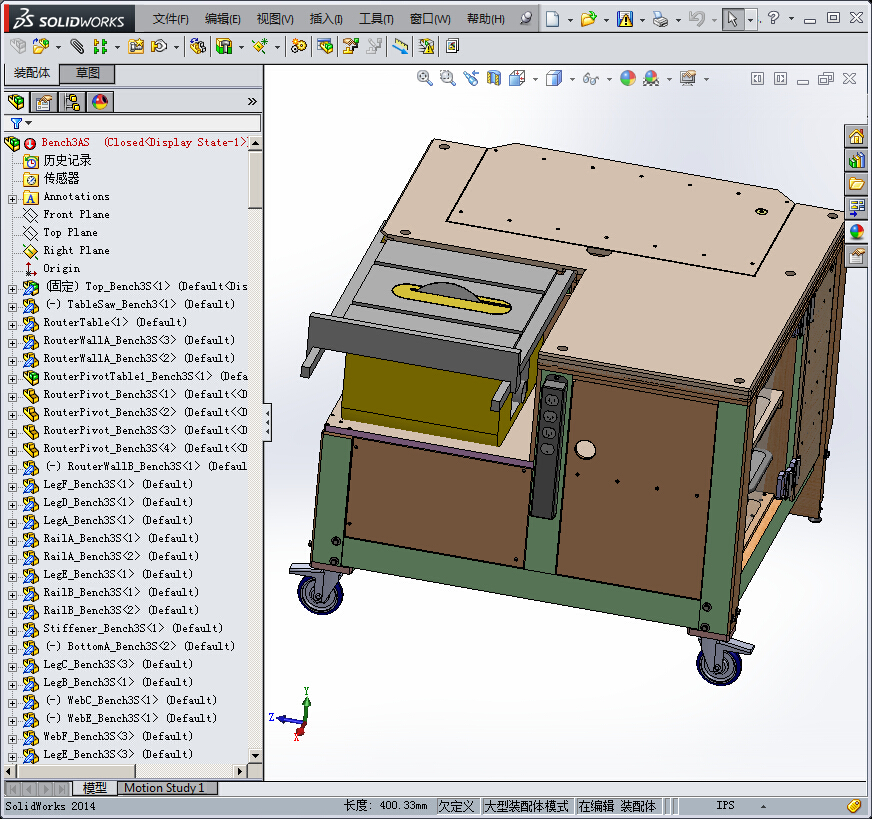Select the Top Plane item in the tree

click(x=70, y=233)
